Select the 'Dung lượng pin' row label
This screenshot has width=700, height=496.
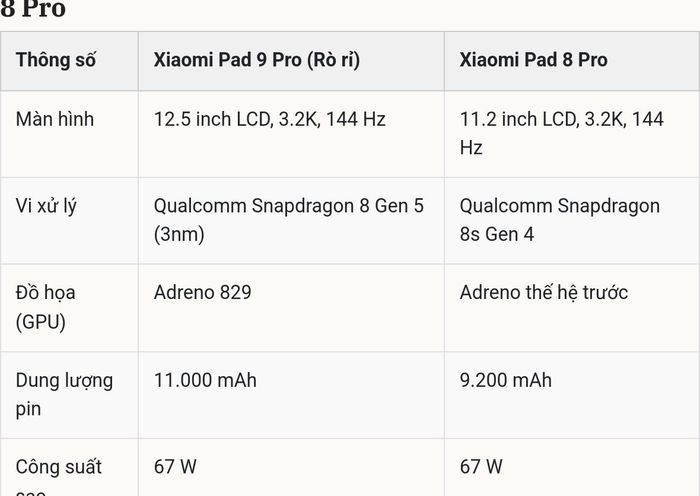point(64,395)
